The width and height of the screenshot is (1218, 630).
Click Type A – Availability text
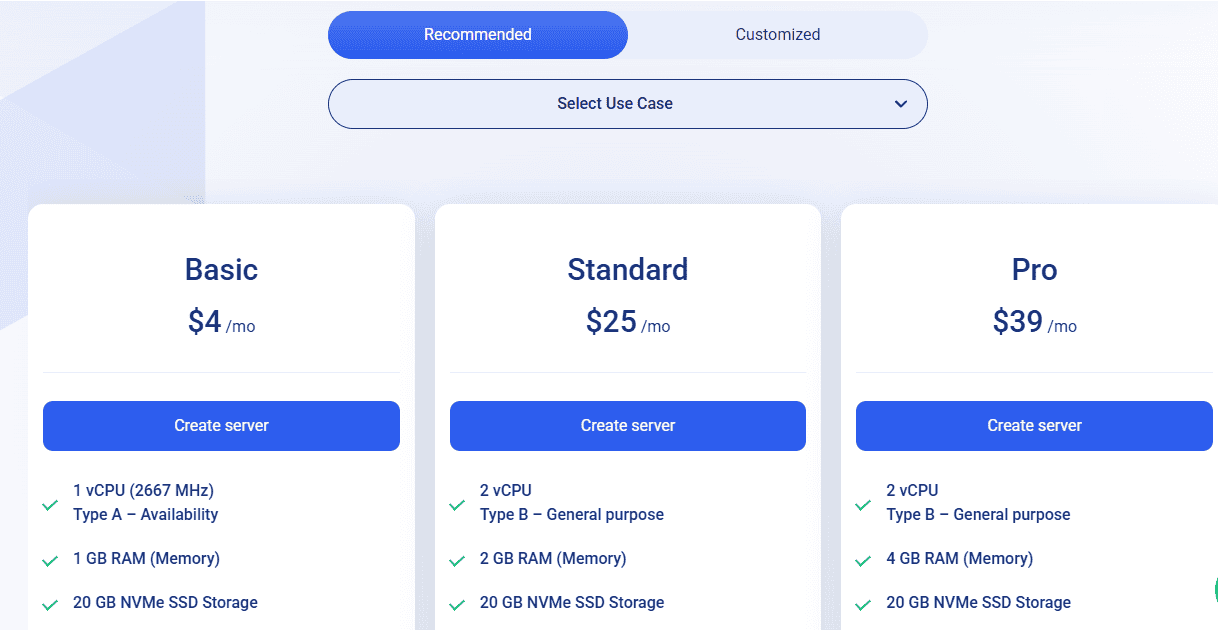pos(145,515)
